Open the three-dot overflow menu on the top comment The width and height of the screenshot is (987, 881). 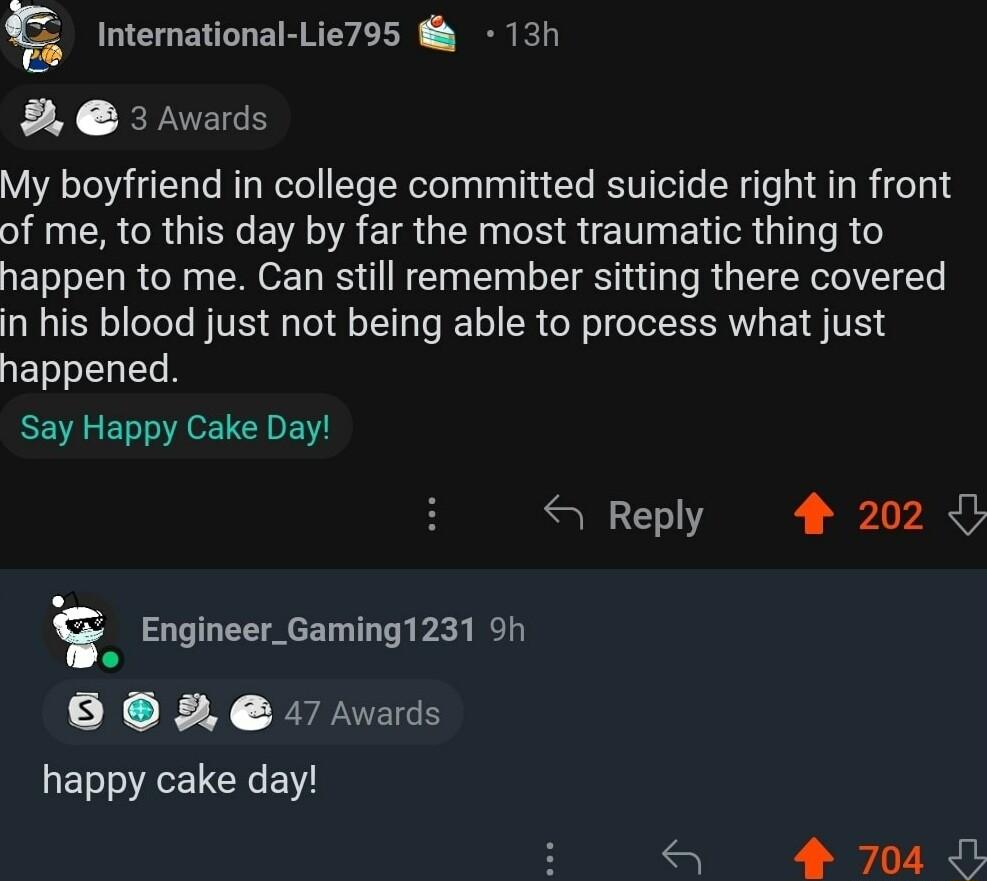click(431, 515)
